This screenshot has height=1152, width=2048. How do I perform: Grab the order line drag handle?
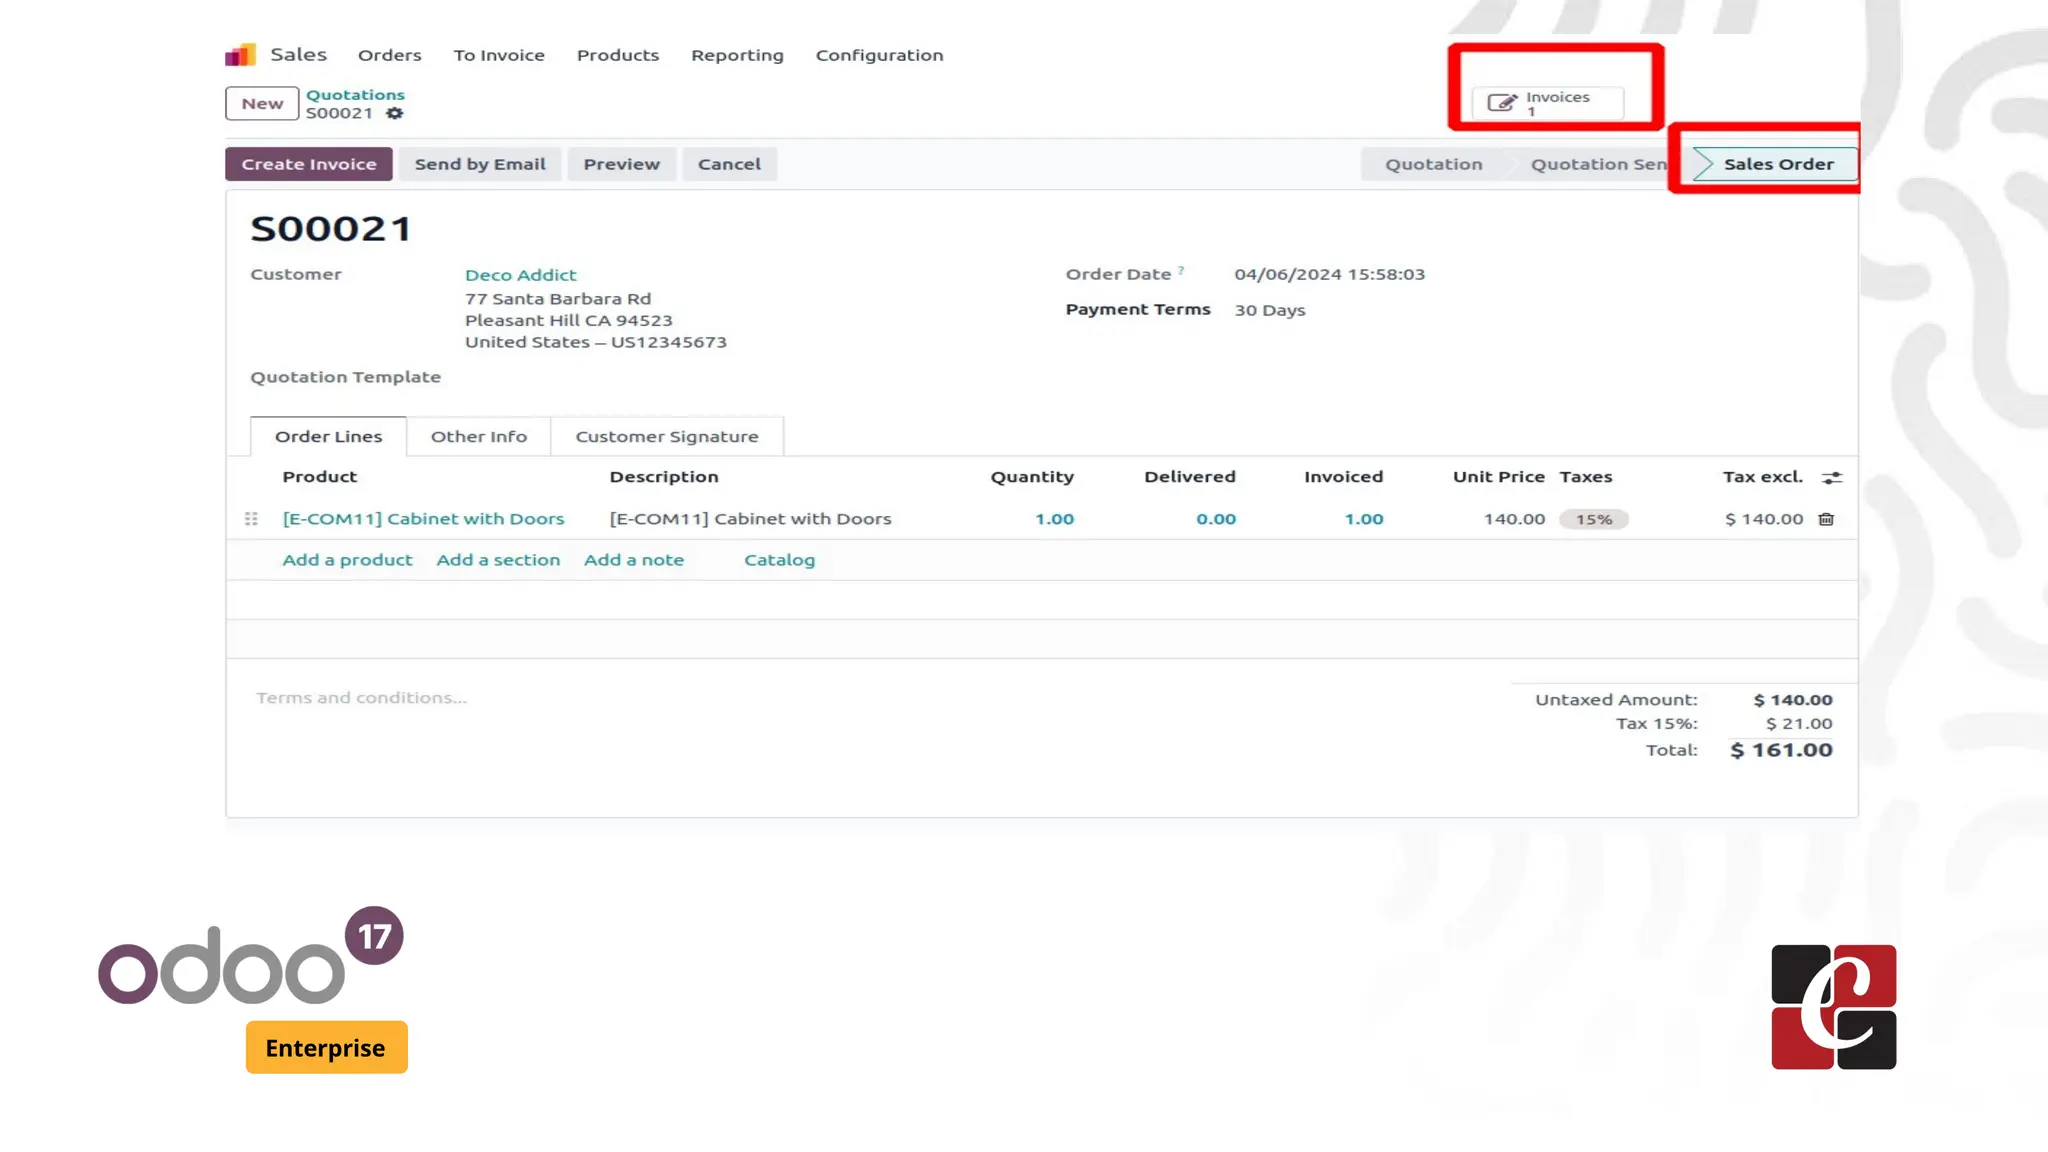(x=251, y=519)
